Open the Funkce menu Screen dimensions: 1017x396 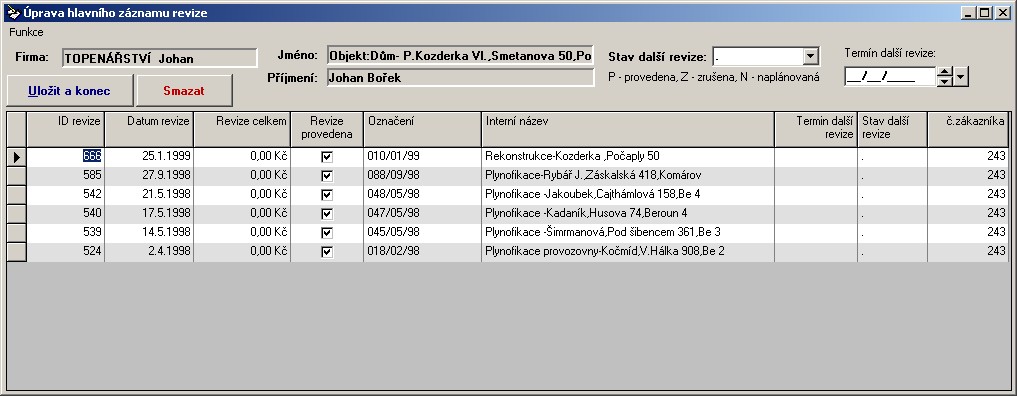pos(27,31)
